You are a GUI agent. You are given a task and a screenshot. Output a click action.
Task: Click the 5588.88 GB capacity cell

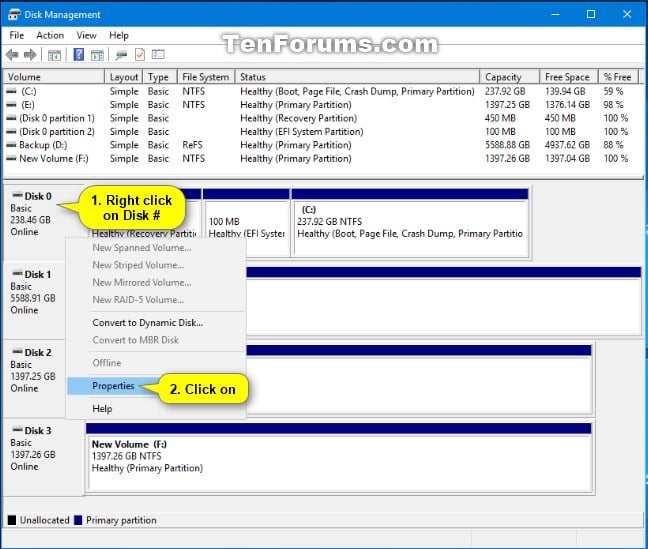tap(507, 145)
